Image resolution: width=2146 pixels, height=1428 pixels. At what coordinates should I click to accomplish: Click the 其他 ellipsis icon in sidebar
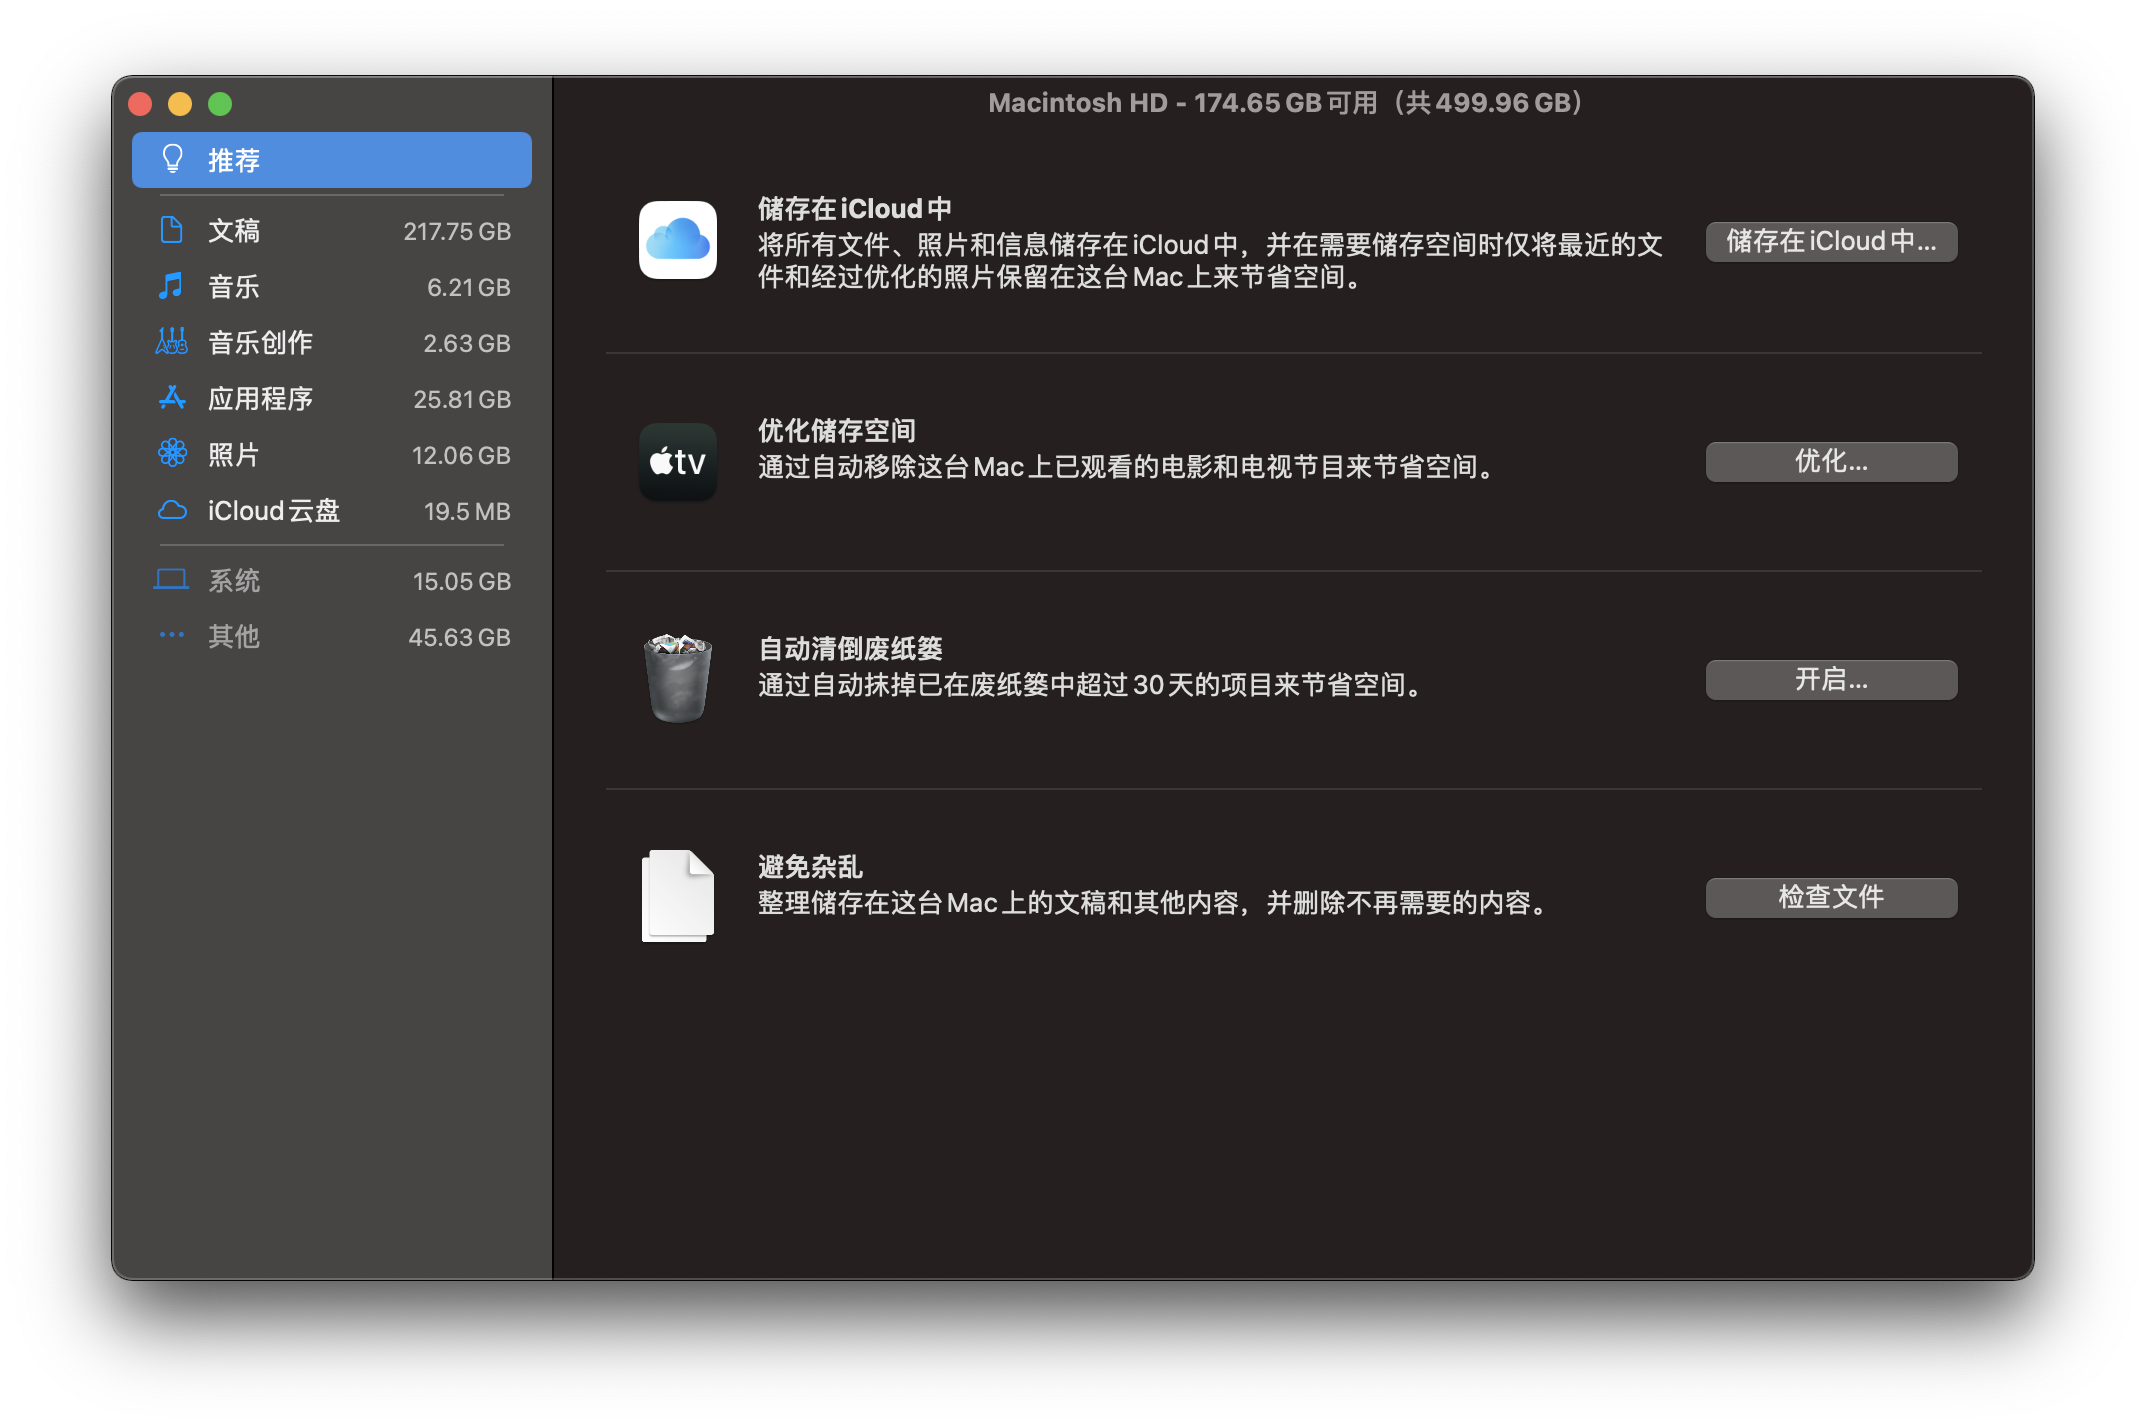click(x=172, y=636)
